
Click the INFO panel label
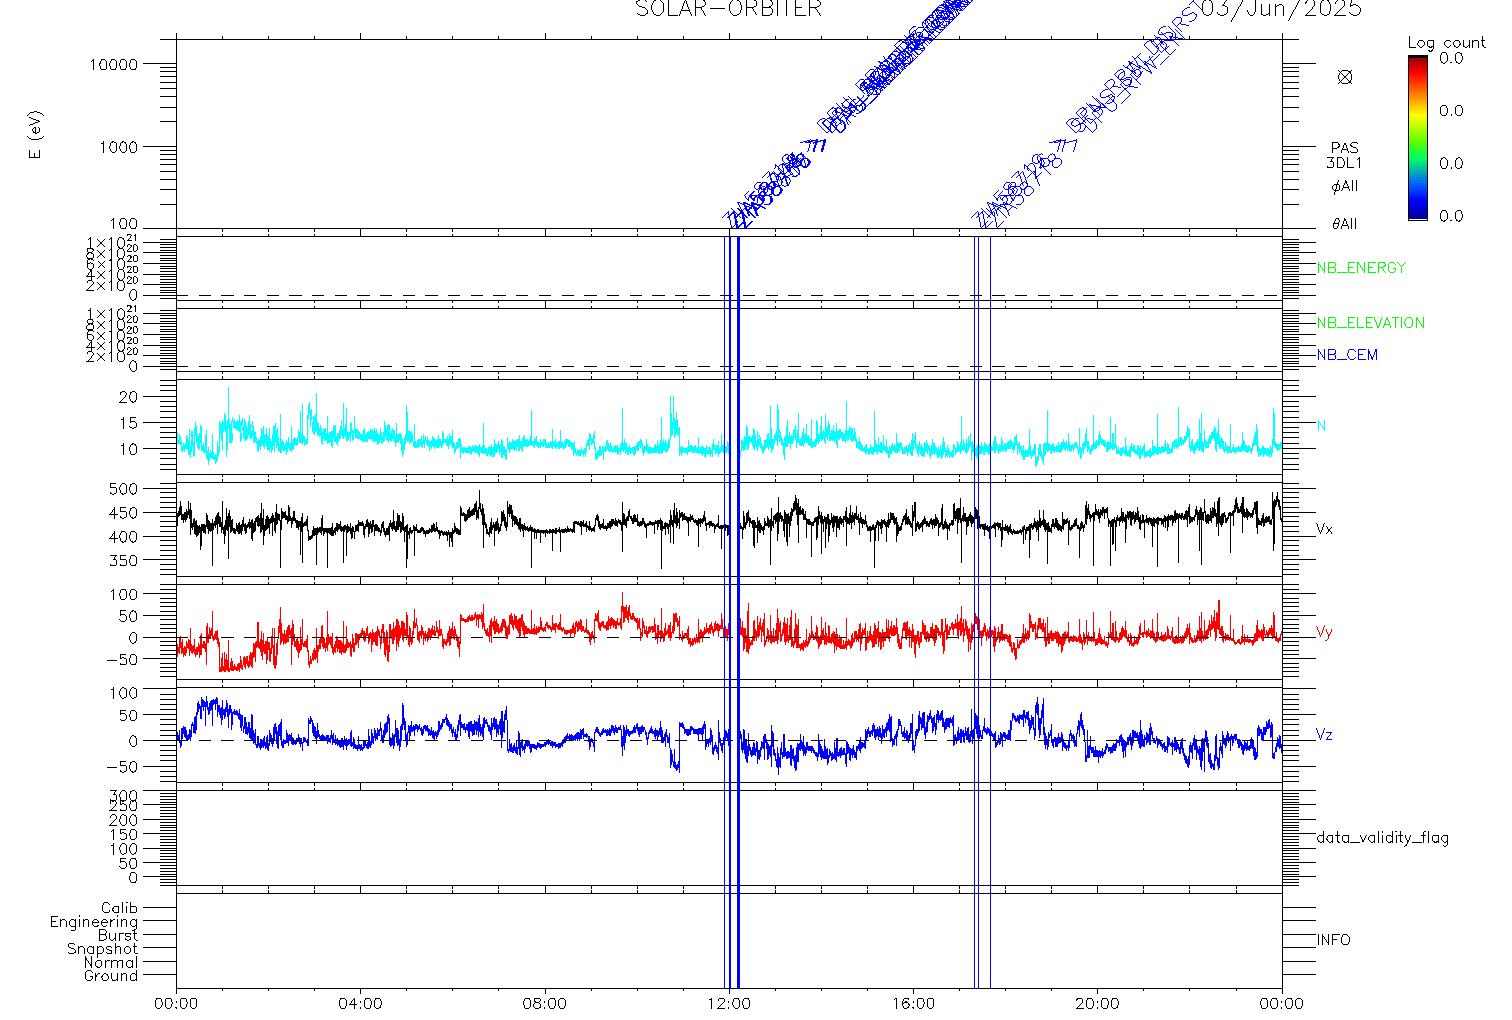1334,940
